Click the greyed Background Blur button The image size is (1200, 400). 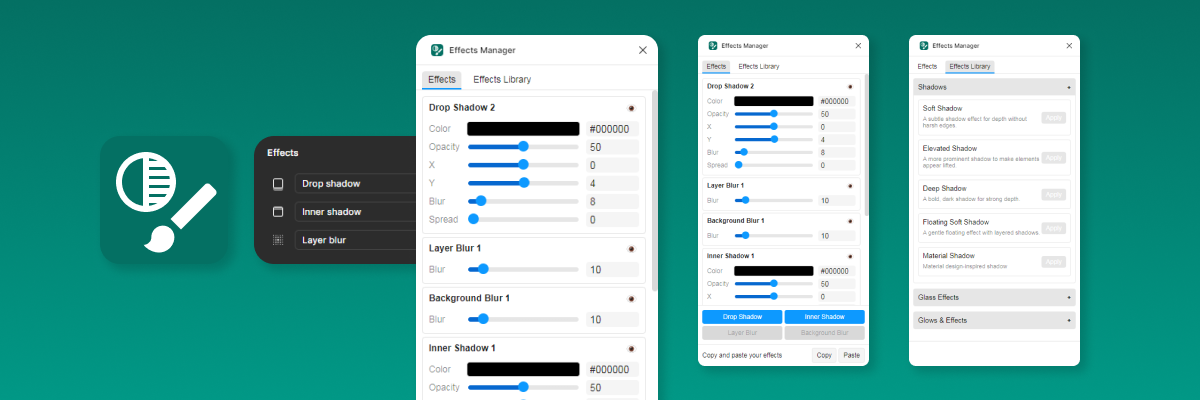coord(825,333)
